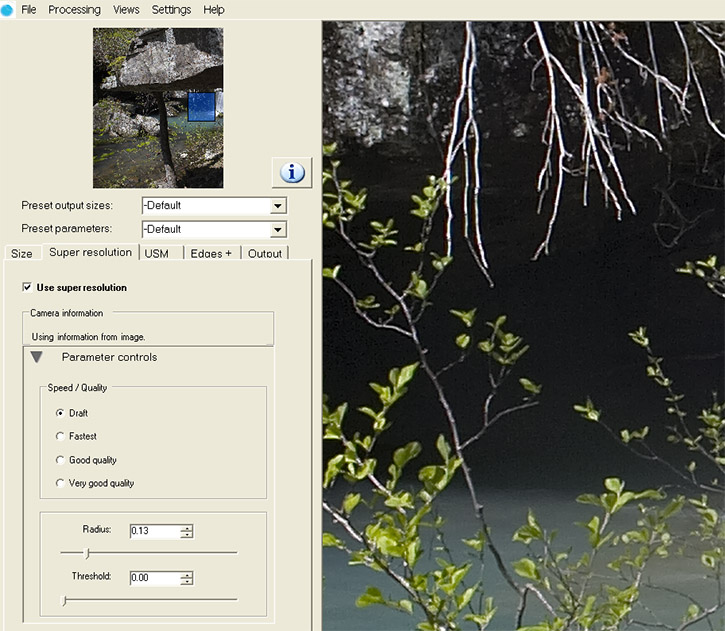Click the enlarged preview image of branches
725x631 pixels.
523,325
